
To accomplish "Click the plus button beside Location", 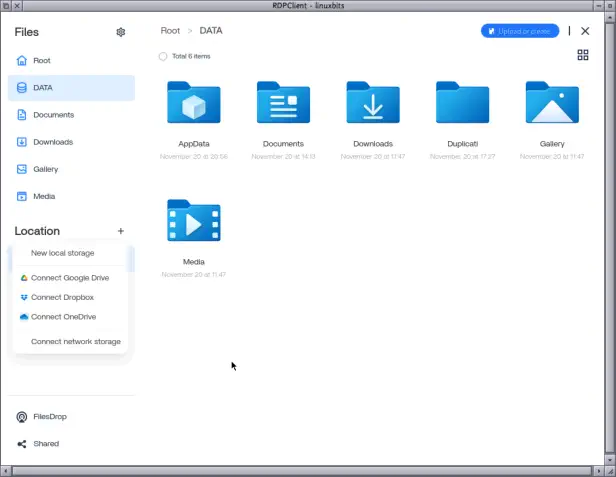I will 121,231.
